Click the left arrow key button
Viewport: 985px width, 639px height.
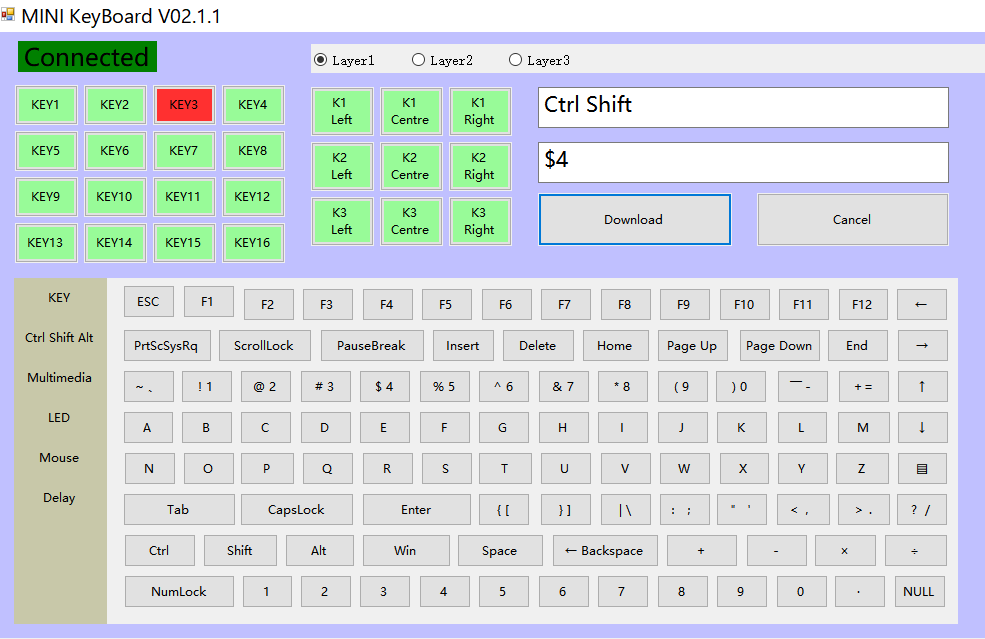click(x=922, y=305)
